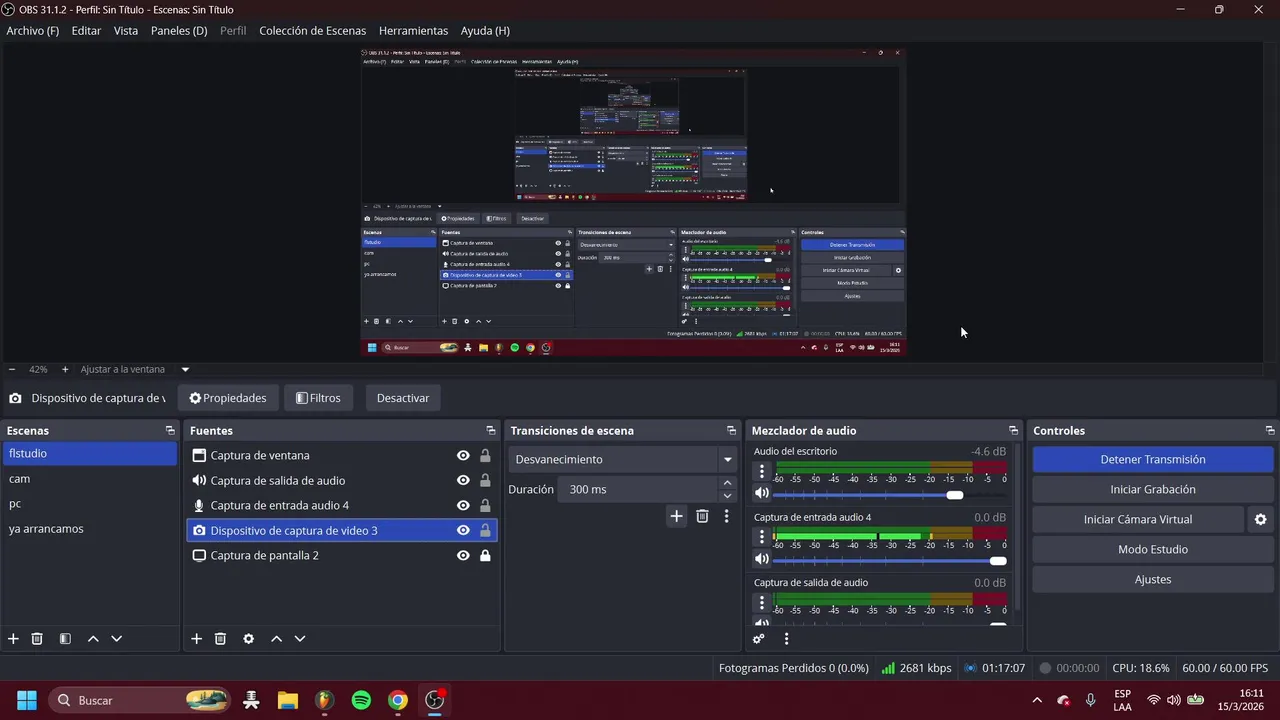Pop out the Transiciones de escena dock
The width and height of the screenshot is (1280, 720).
pyautogui.click(x=731, y=430)
